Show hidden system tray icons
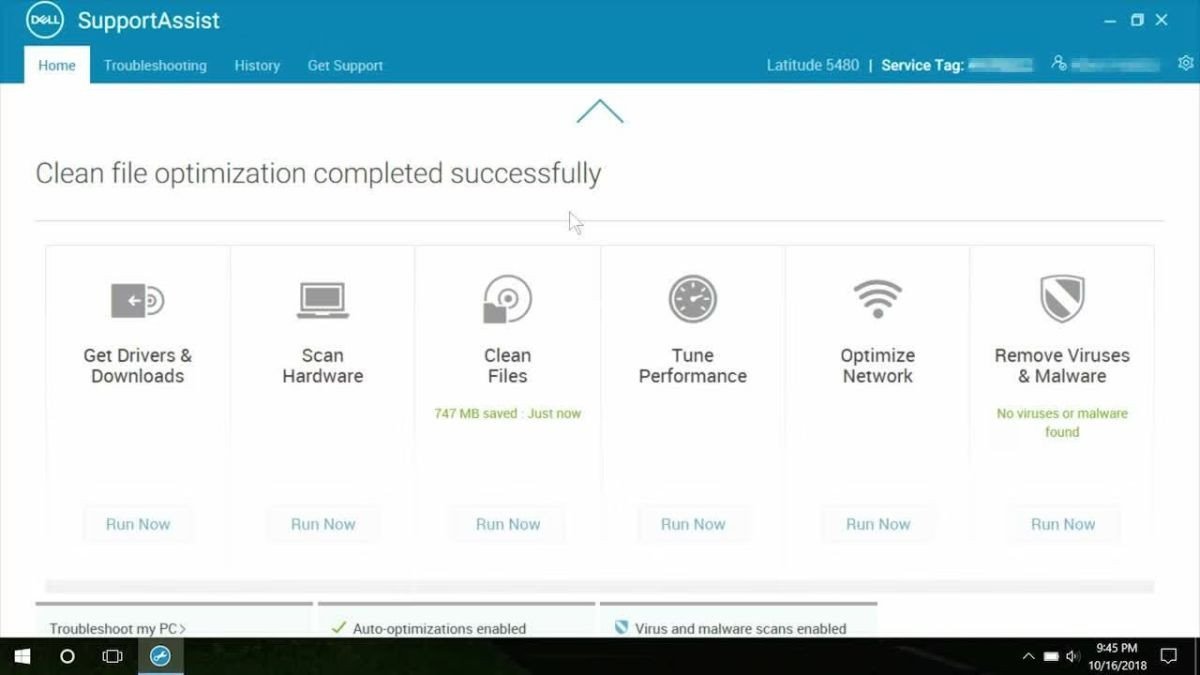The width and height of the screenshot is (1200, 675). coord(1028,657)
